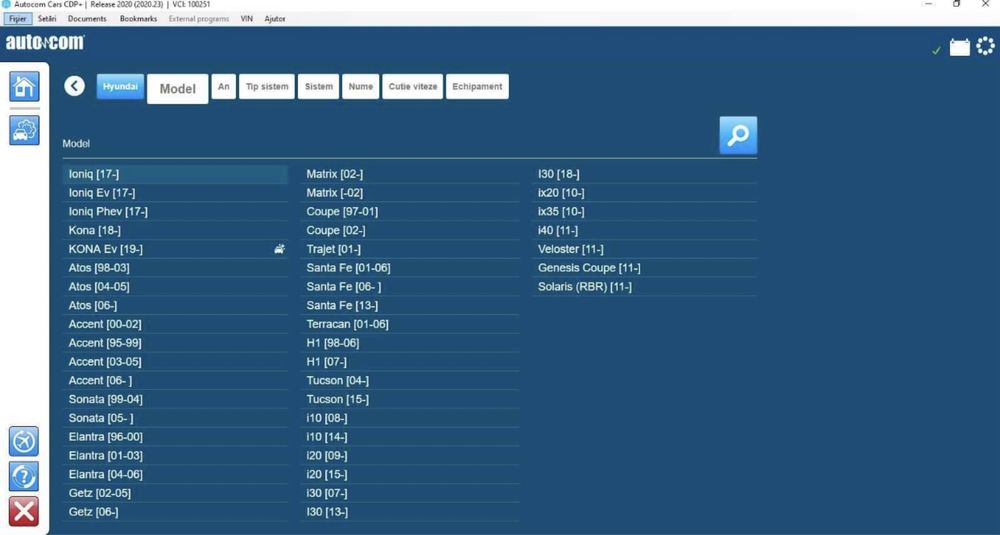Viewport: 1000px width, 535px height.
Task: Click the flight recorder icon in sidebar
Action: [24, 441]
